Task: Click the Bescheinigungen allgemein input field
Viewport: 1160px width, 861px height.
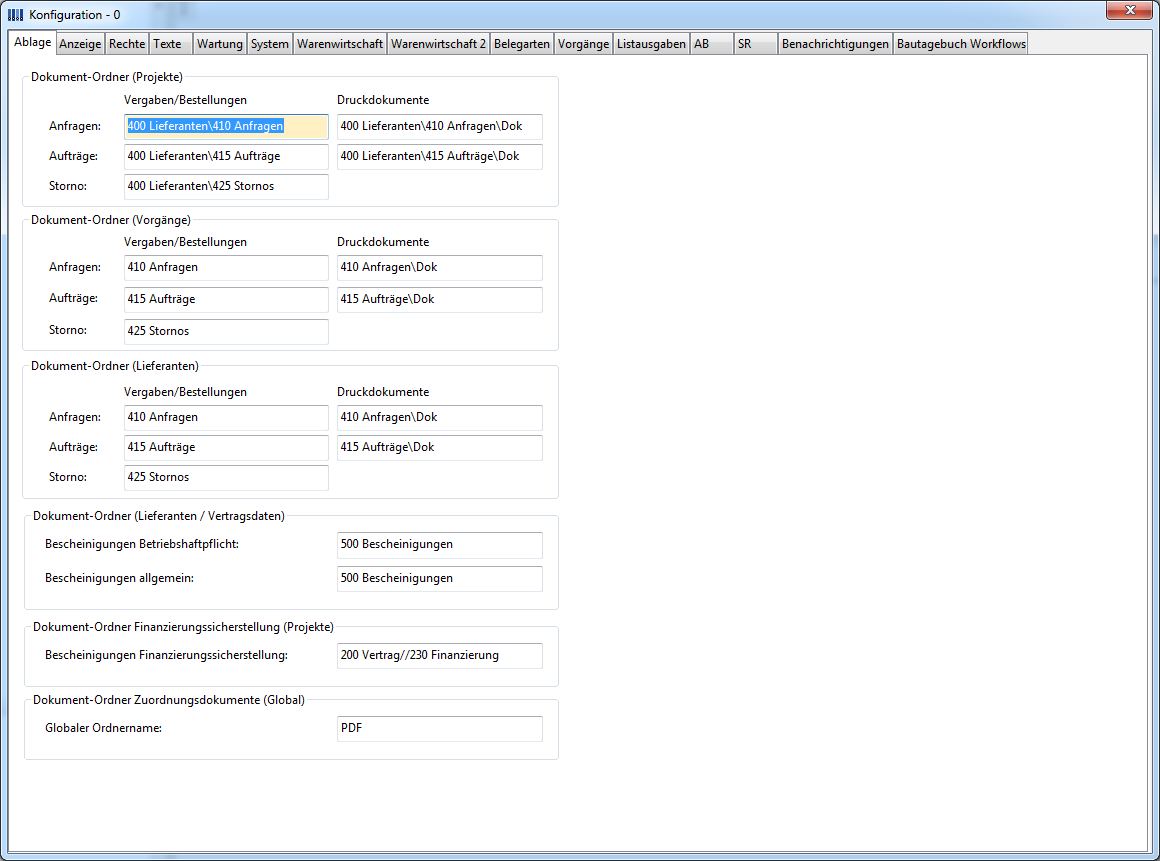Action: coord(439,578)
